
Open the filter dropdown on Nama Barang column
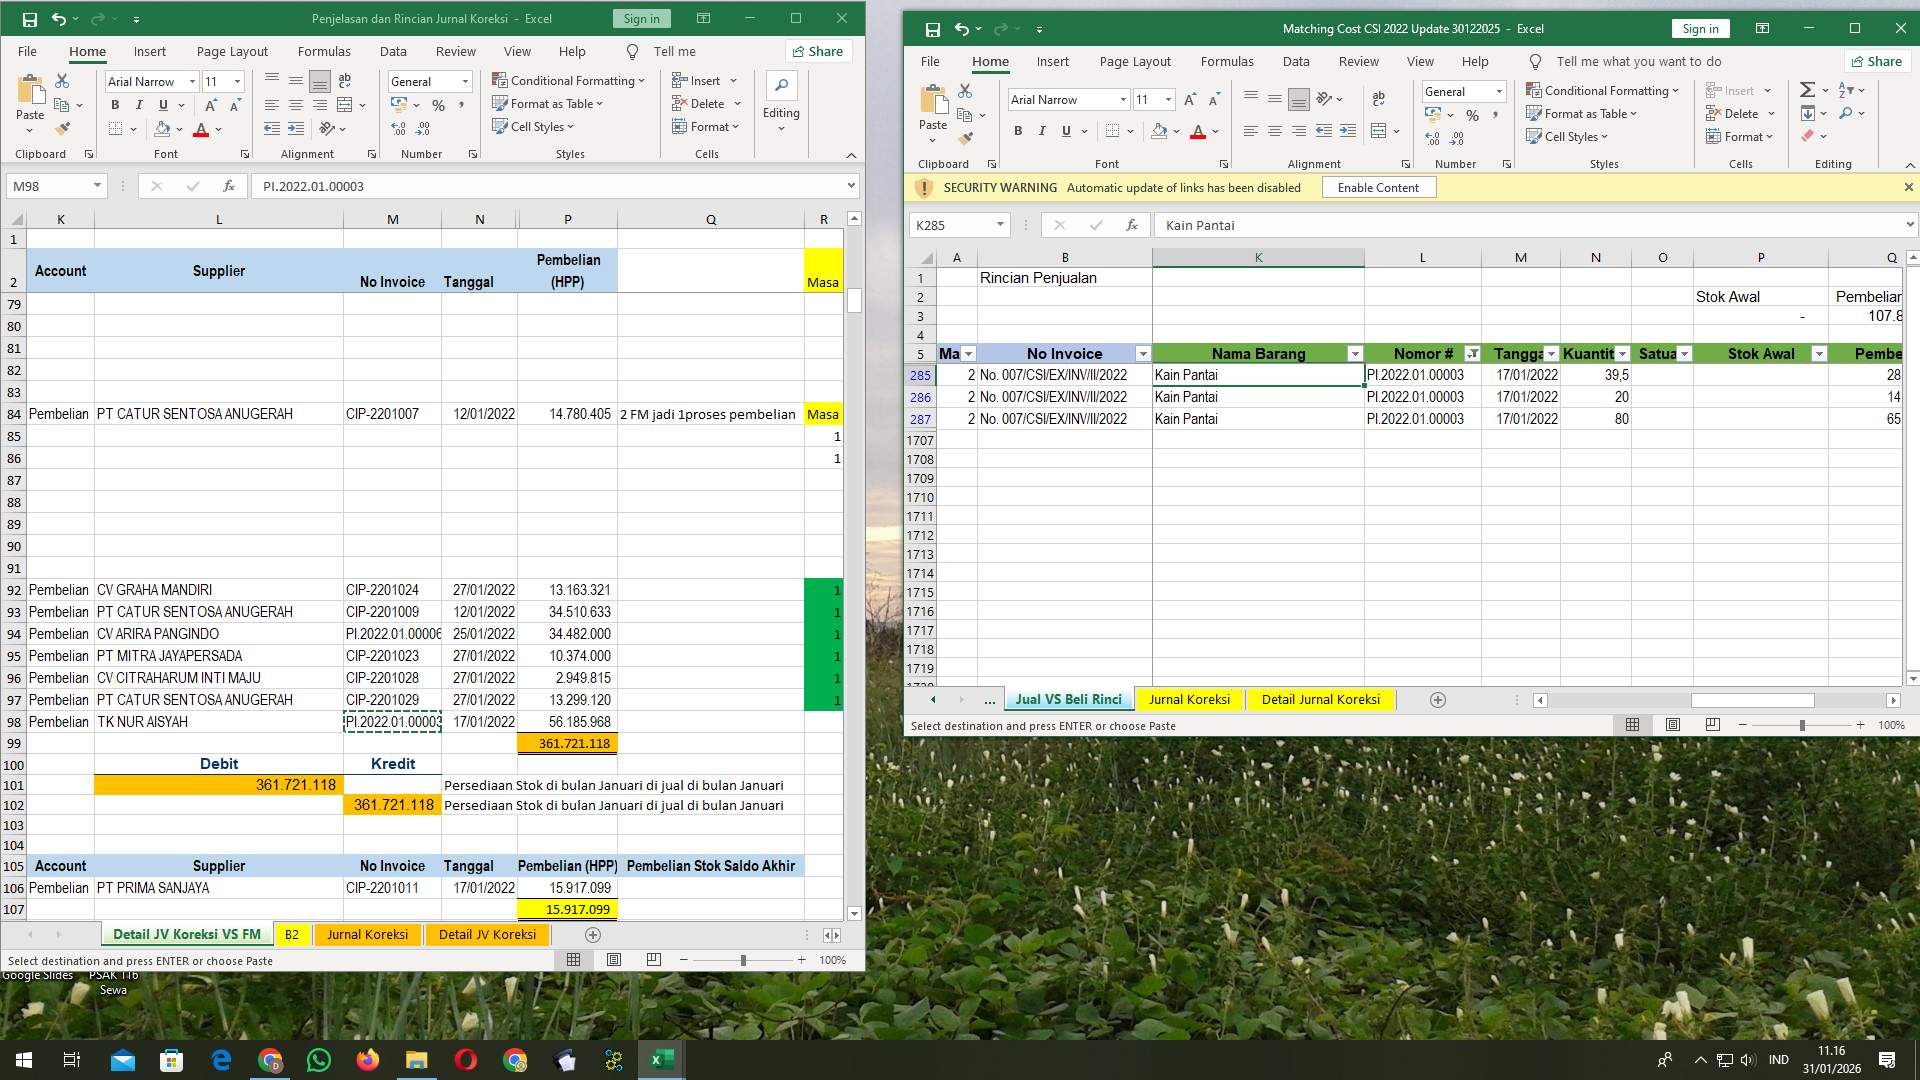click(x=1356, y=354)
